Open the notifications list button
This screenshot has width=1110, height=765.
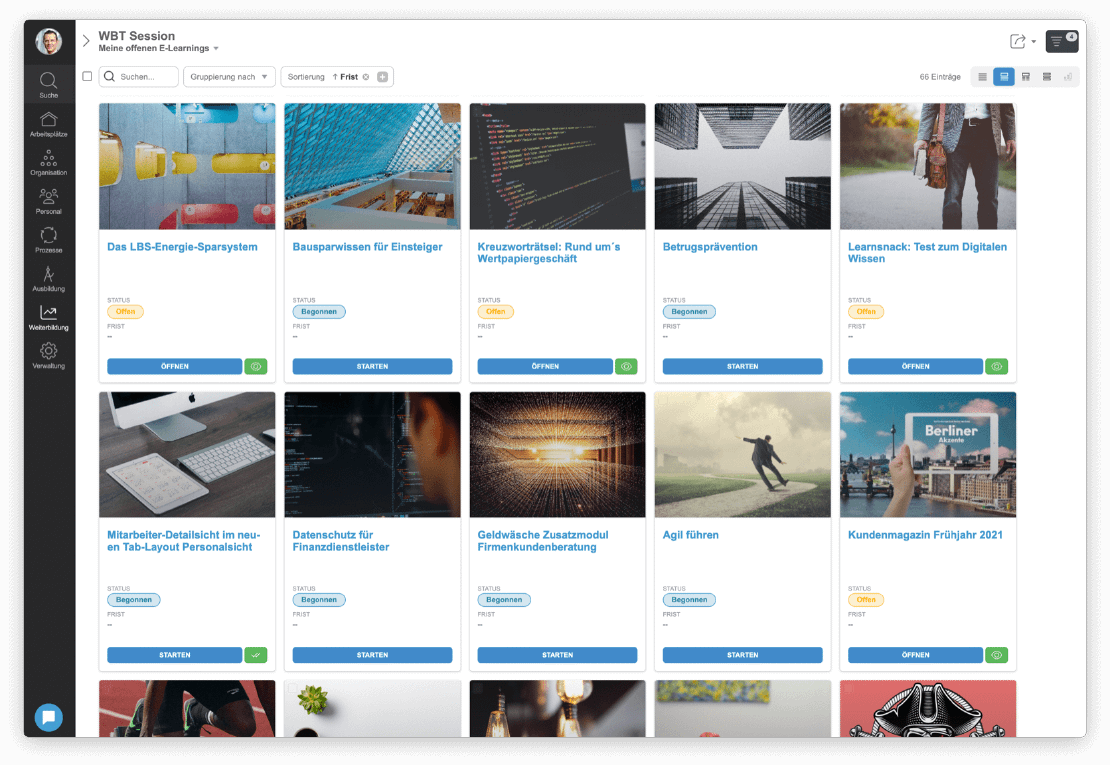pyautogui.click(x=1061, y=41)
